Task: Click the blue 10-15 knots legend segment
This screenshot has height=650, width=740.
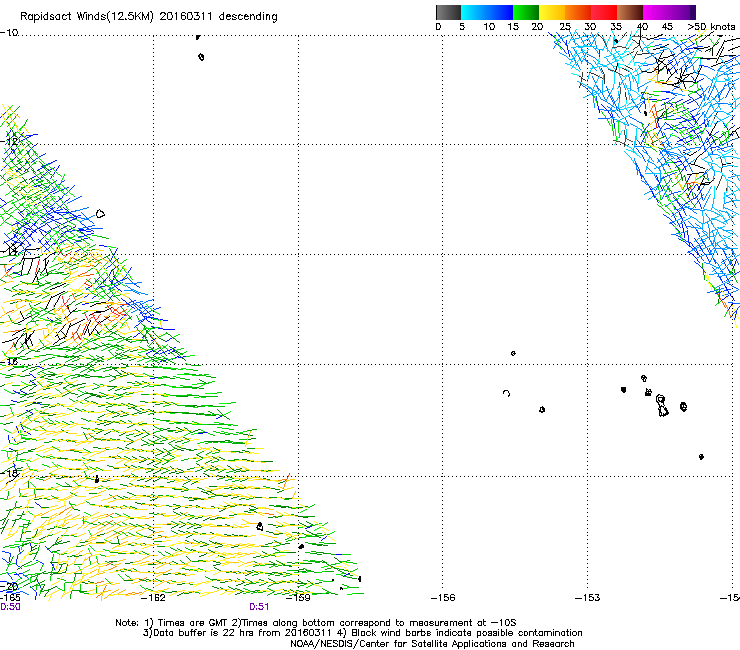Action: pyautogui.click(x=500, y=12)
